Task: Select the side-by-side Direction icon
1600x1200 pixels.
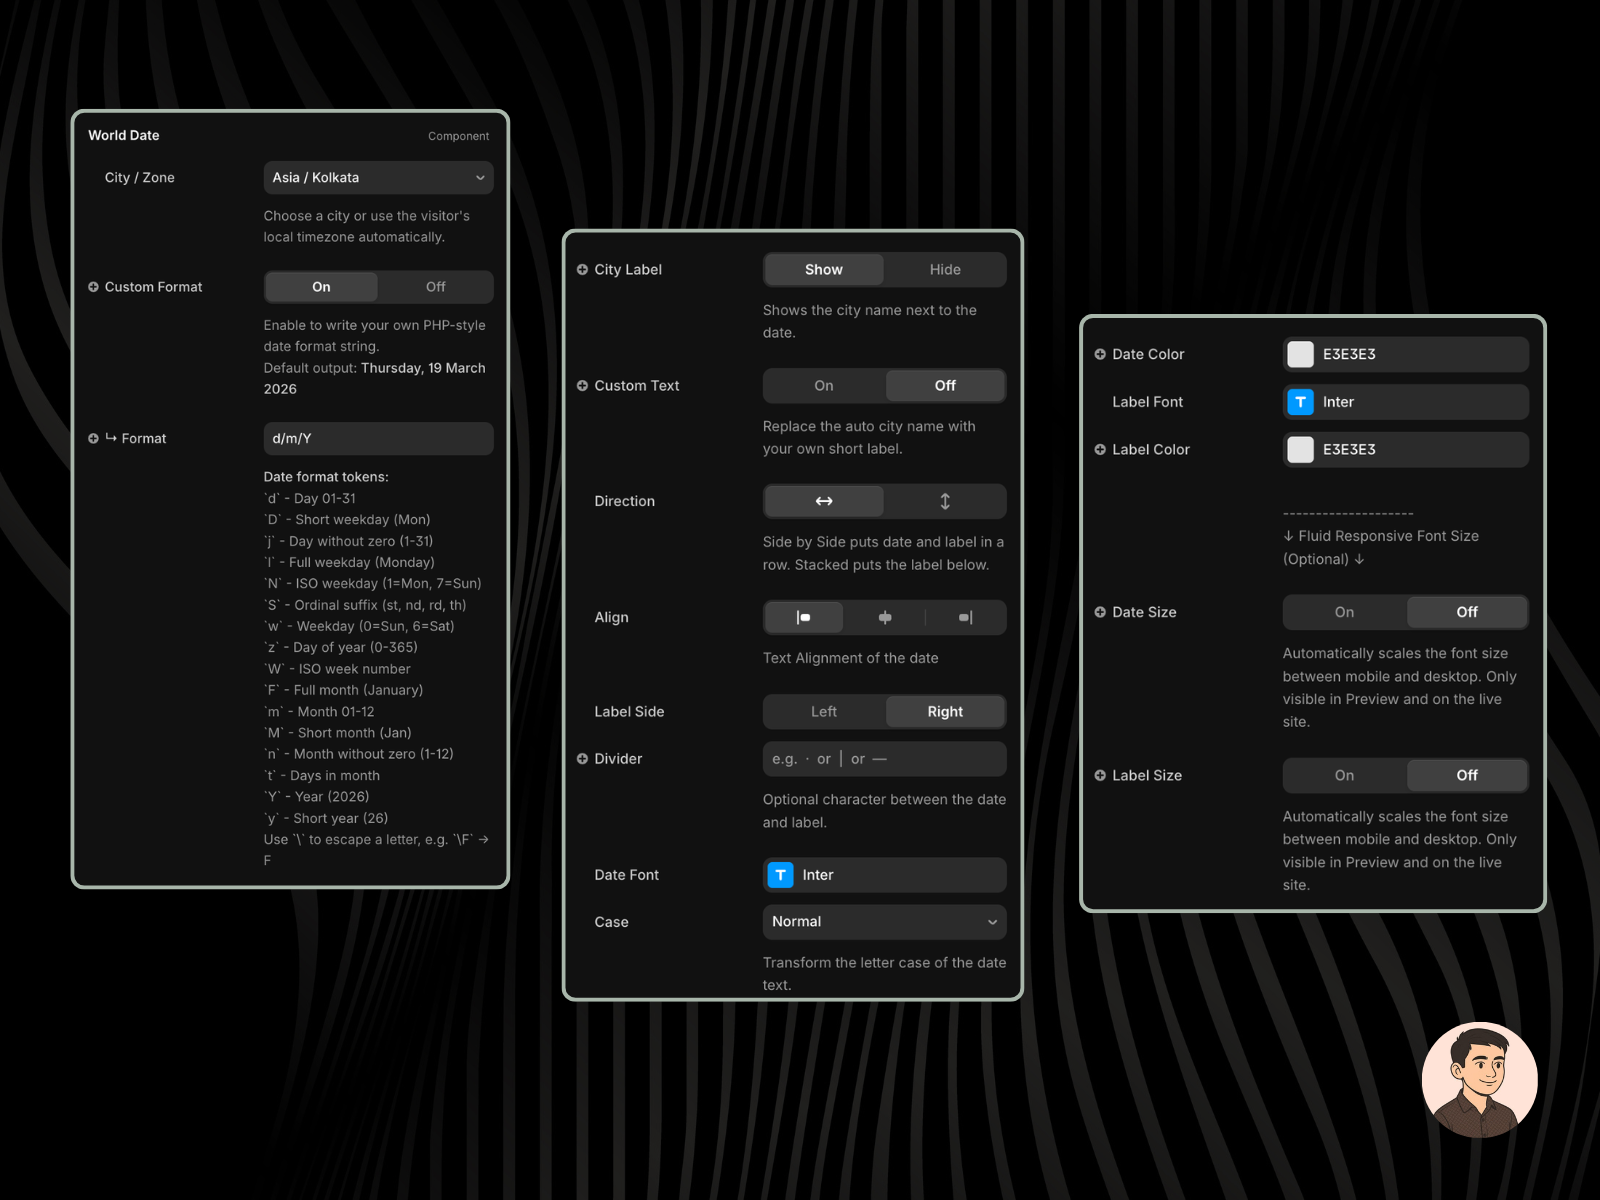Action: 823,501
